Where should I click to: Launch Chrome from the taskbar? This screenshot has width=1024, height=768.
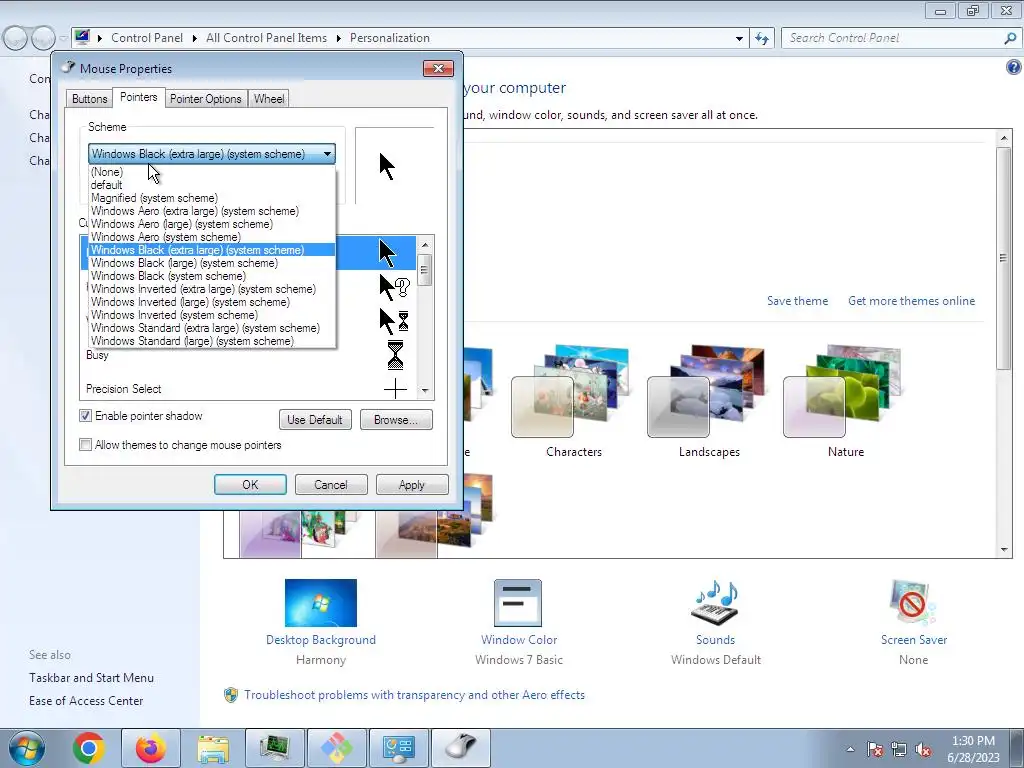89,748
